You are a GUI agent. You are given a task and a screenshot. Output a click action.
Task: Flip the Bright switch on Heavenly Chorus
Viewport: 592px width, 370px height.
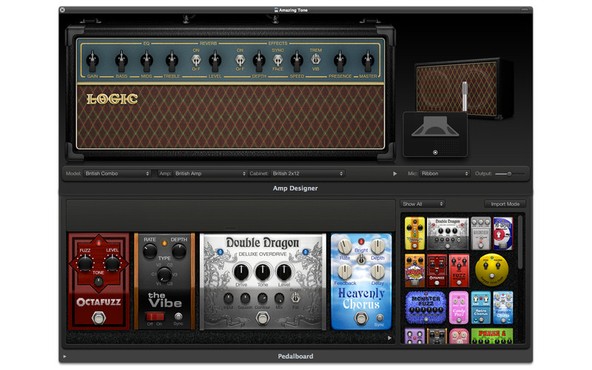tap(361, 259)
